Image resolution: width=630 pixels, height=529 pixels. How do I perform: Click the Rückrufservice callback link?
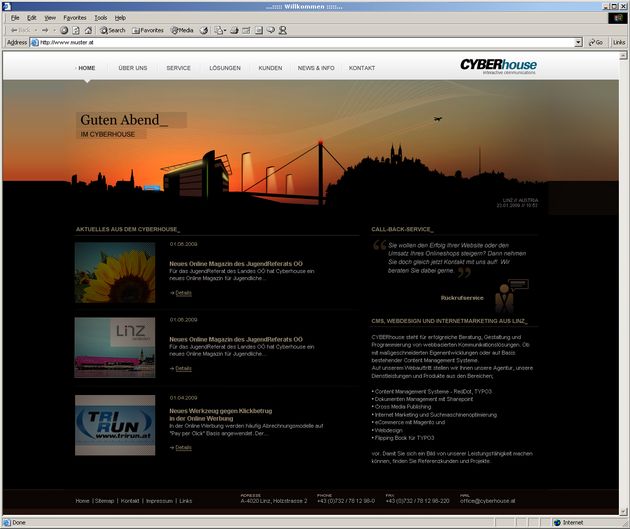[462, 297]
